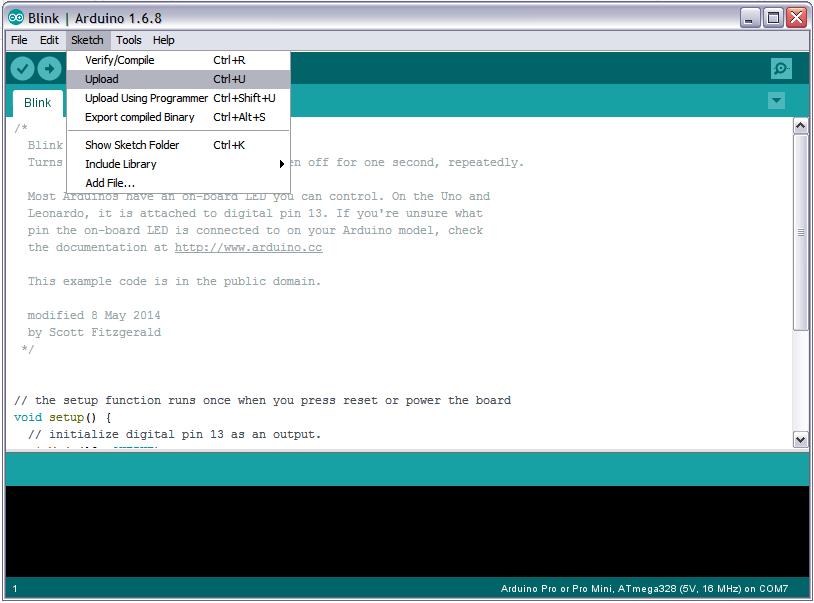
Task: Open the Help menu
Action: pyautogui.click(x=164, y=40)
